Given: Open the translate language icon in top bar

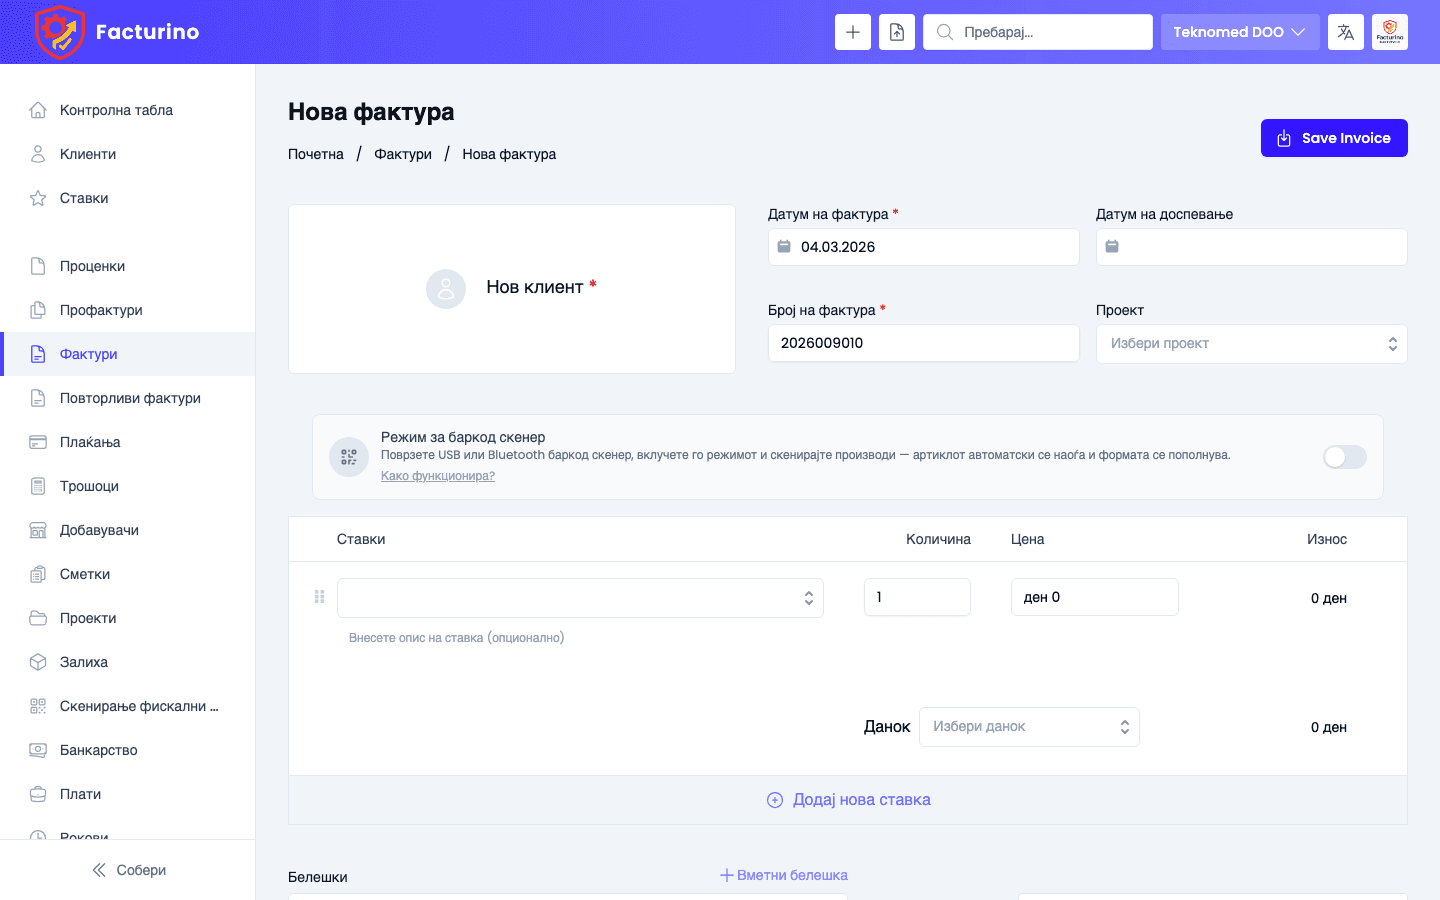Looking at the screenshot, I should [x=1345, y=31].
